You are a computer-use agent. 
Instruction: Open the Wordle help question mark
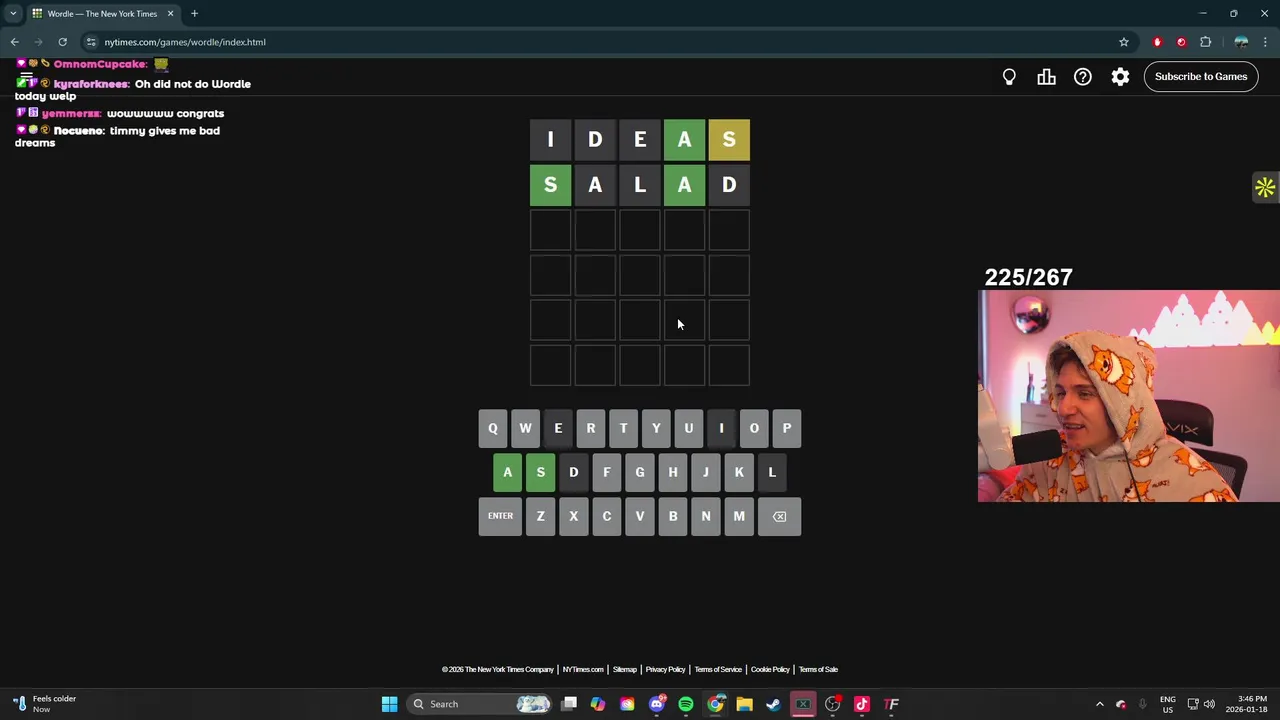pyautogui.click(x=1083, y=77)
